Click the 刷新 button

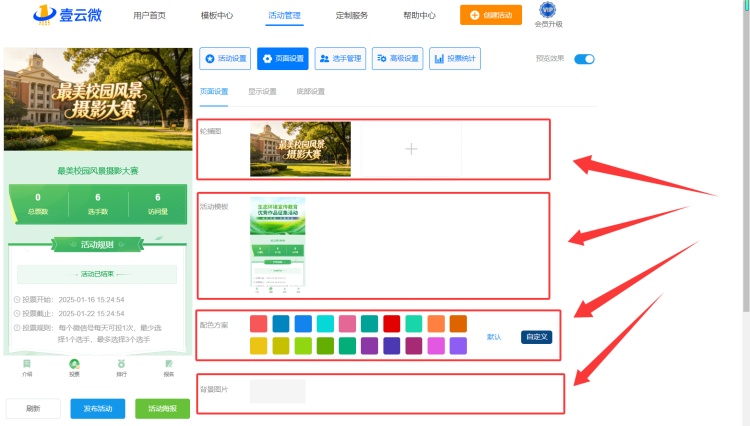tap(33, 408)
